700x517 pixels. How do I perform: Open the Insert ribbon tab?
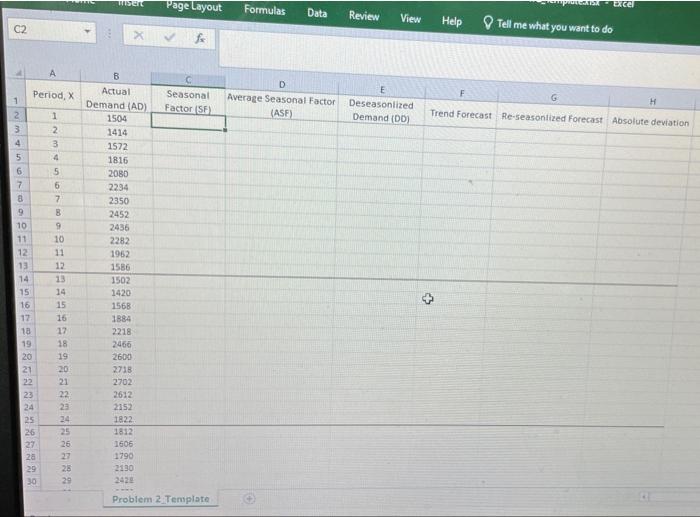tap(130, 3)
